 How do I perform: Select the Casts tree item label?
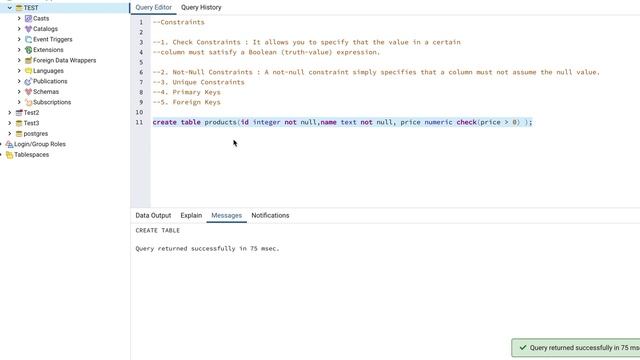pyautogui.click(x=41, y=18)
